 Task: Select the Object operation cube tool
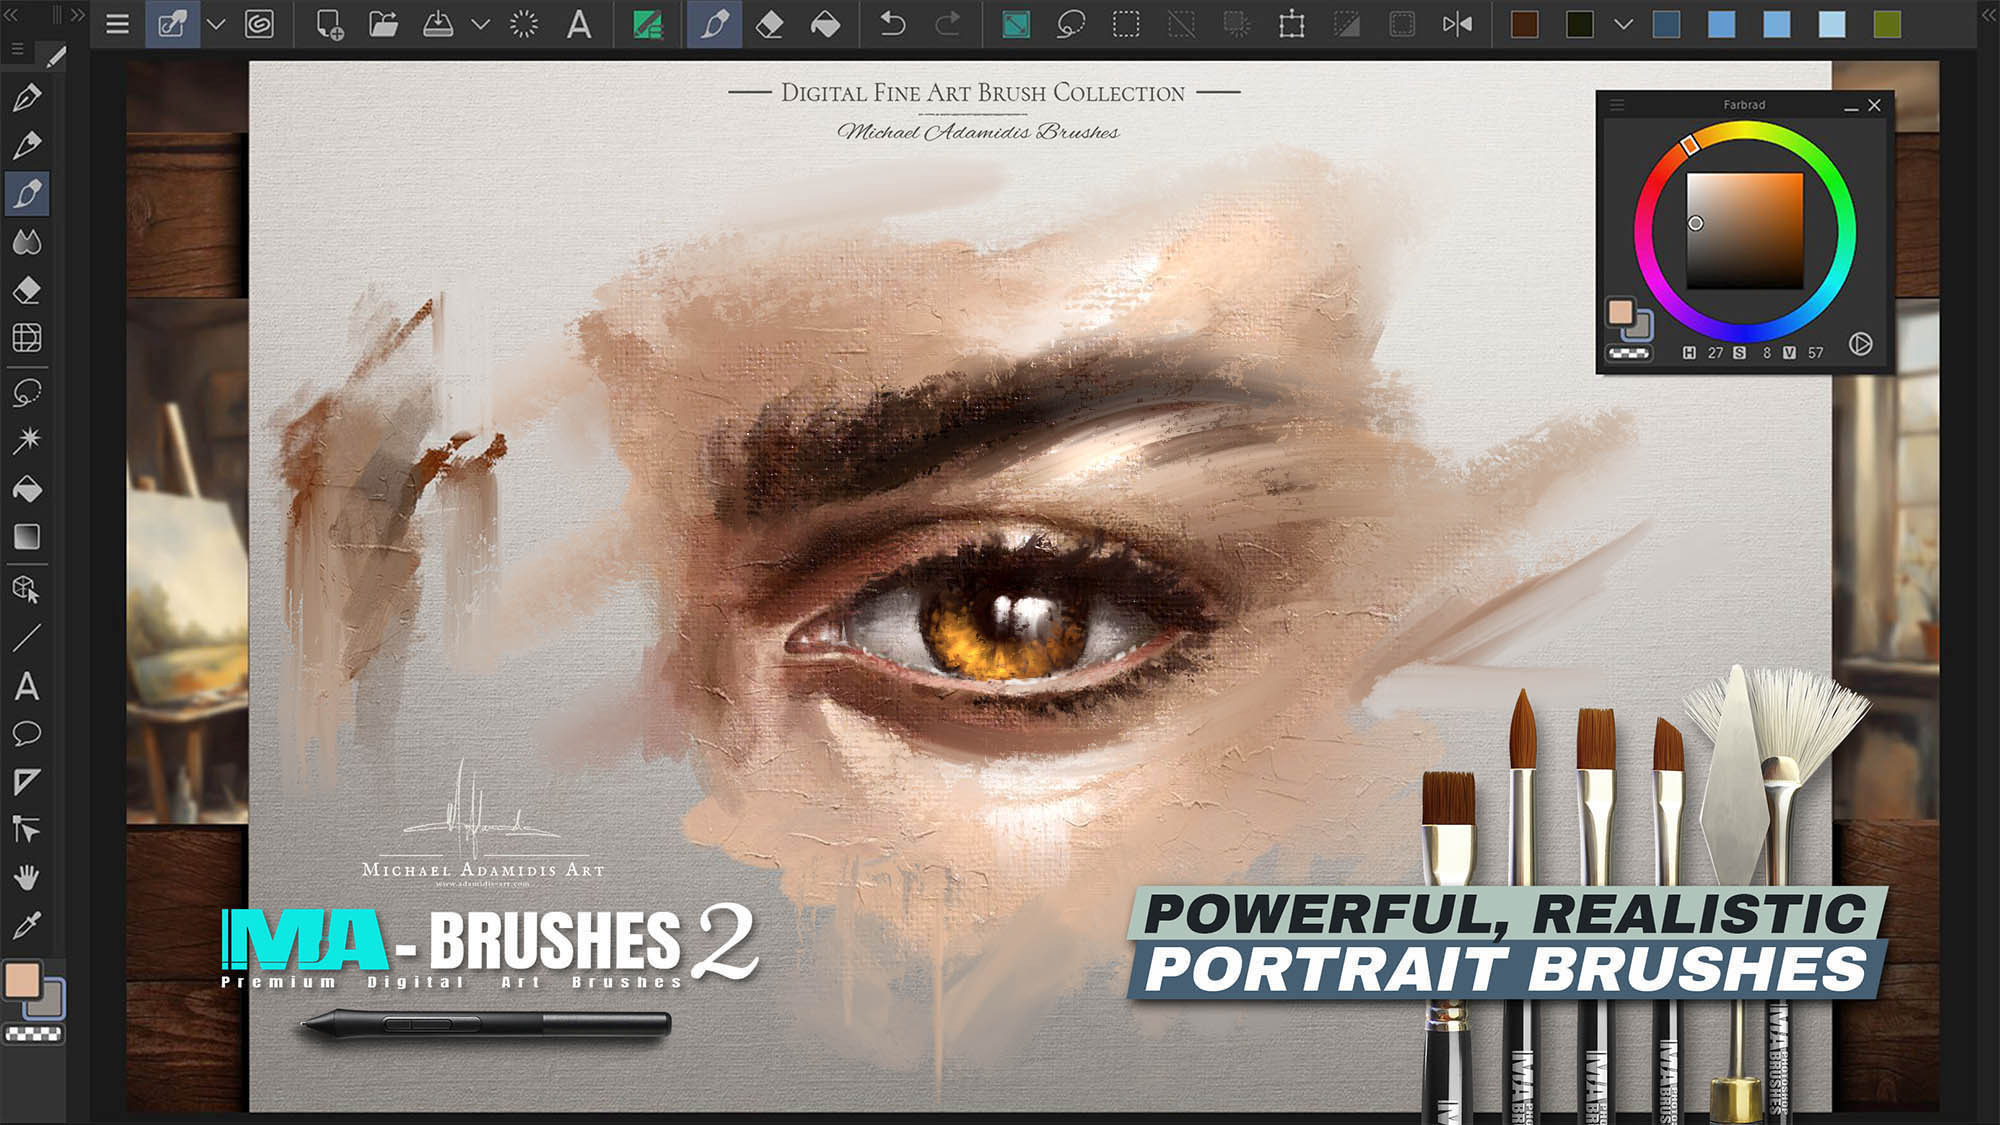[27, 590]
